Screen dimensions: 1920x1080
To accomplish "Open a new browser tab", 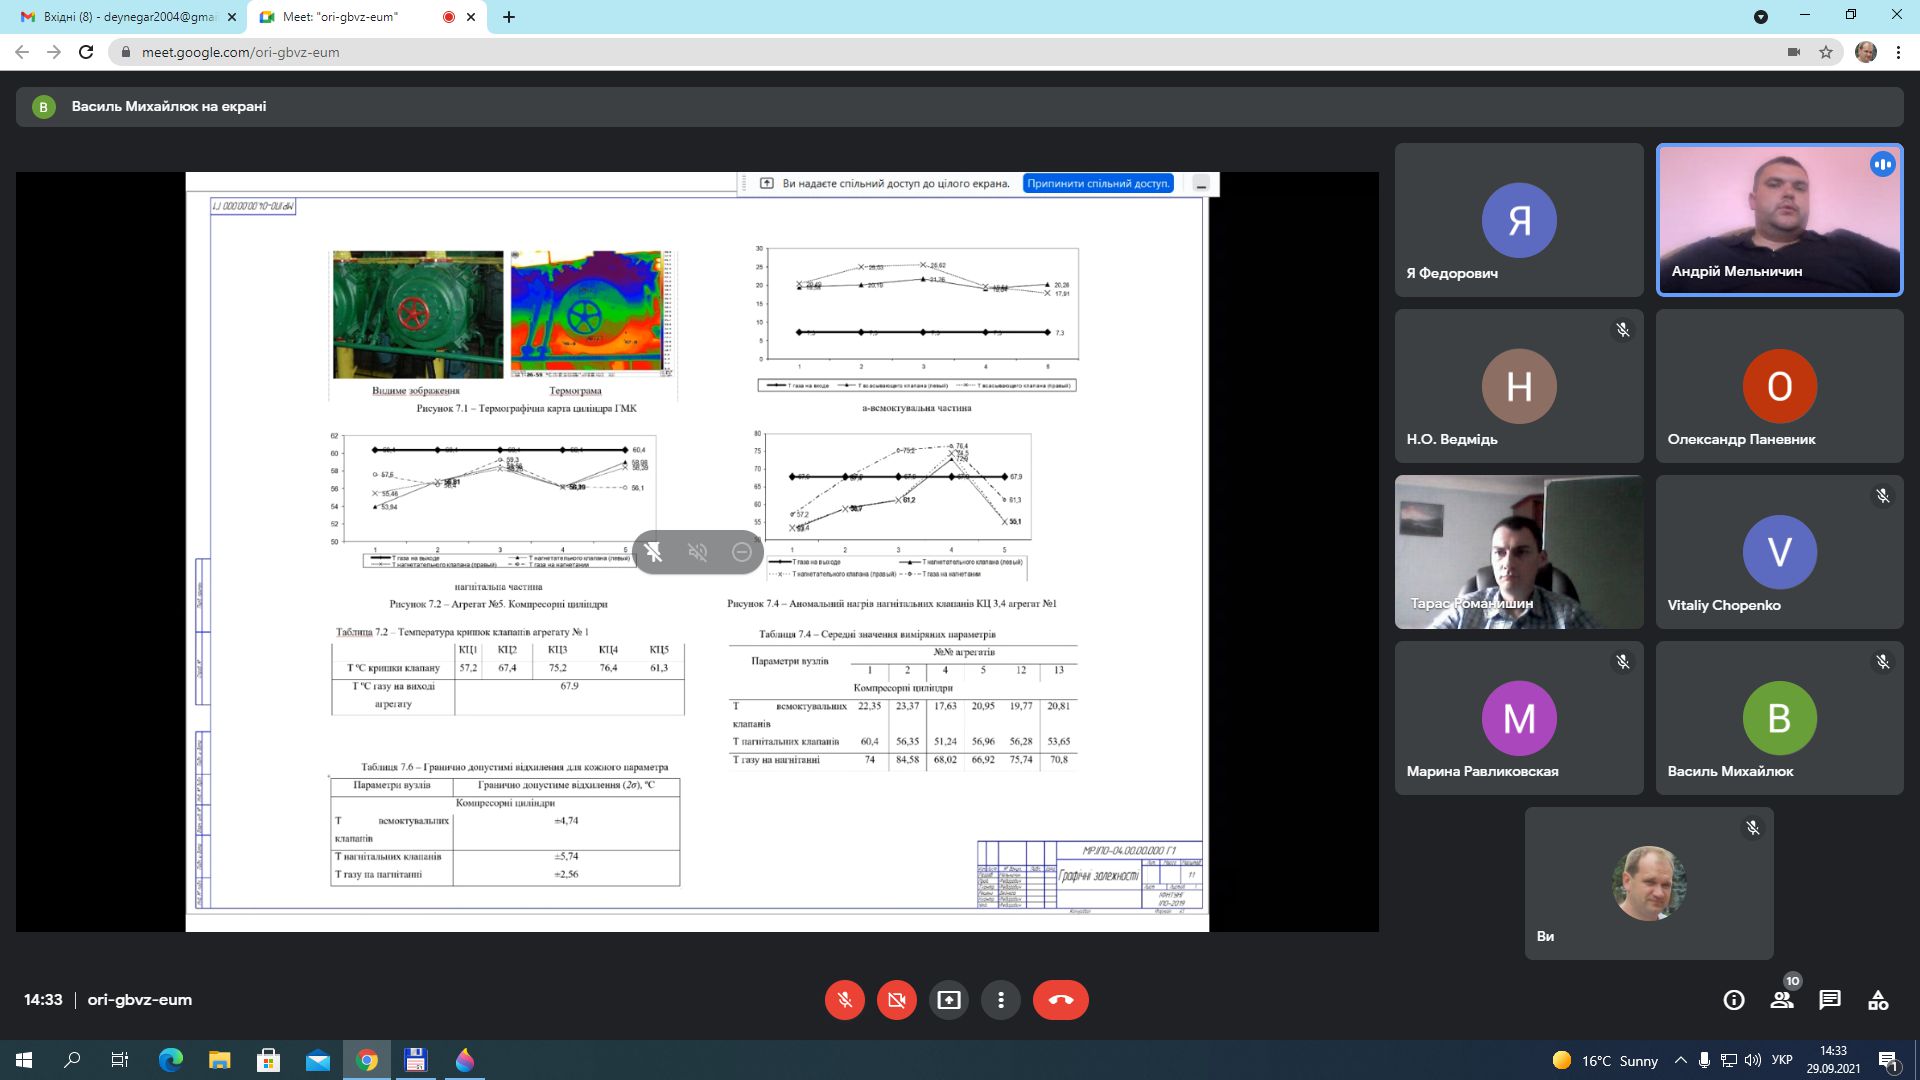I will [508, 17].
